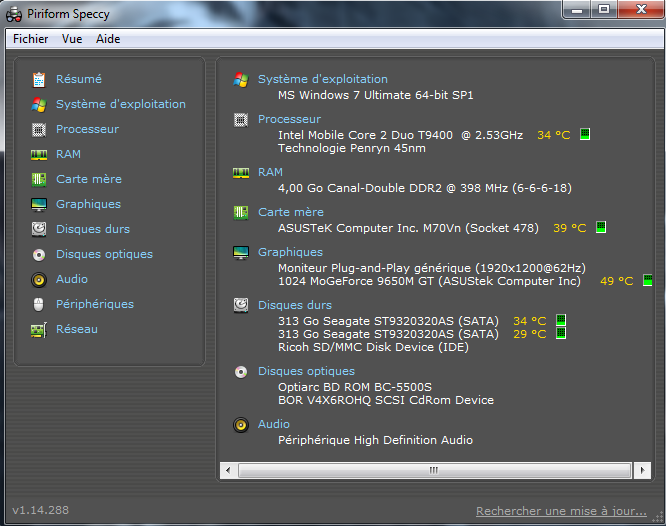This screenshot has height=526, width=666.
Task: Click the horizontal scrollbar left arrow
Action: coord(227,469)
